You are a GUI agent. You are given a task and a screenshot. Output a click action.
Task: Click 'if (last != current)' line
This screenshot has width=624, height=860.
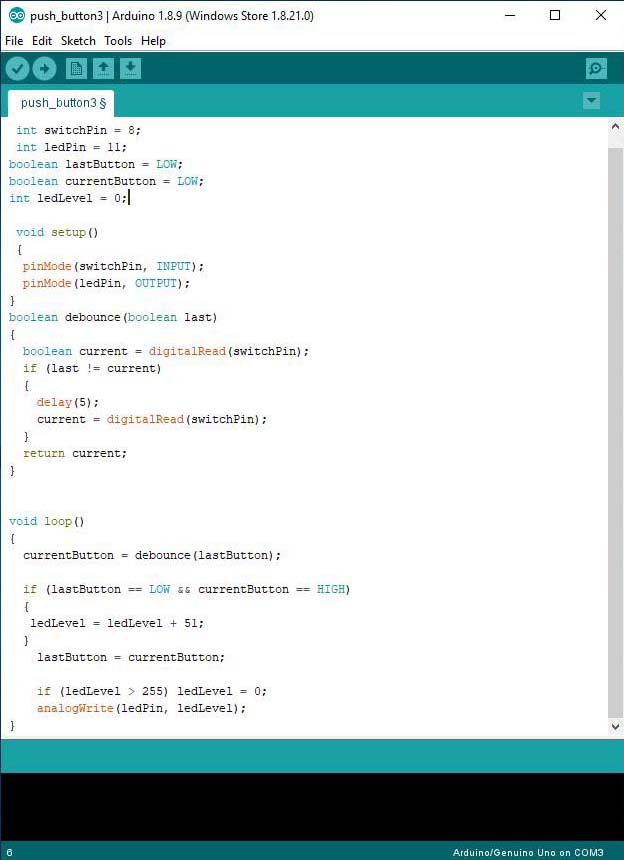tap(92, 368)
